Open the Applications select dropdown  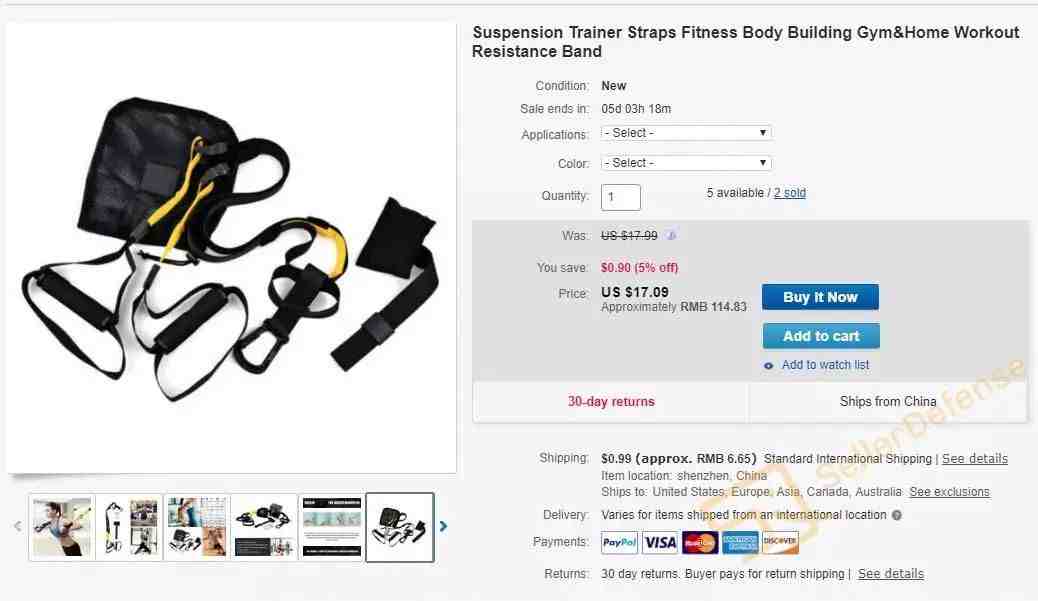point(686,133)
